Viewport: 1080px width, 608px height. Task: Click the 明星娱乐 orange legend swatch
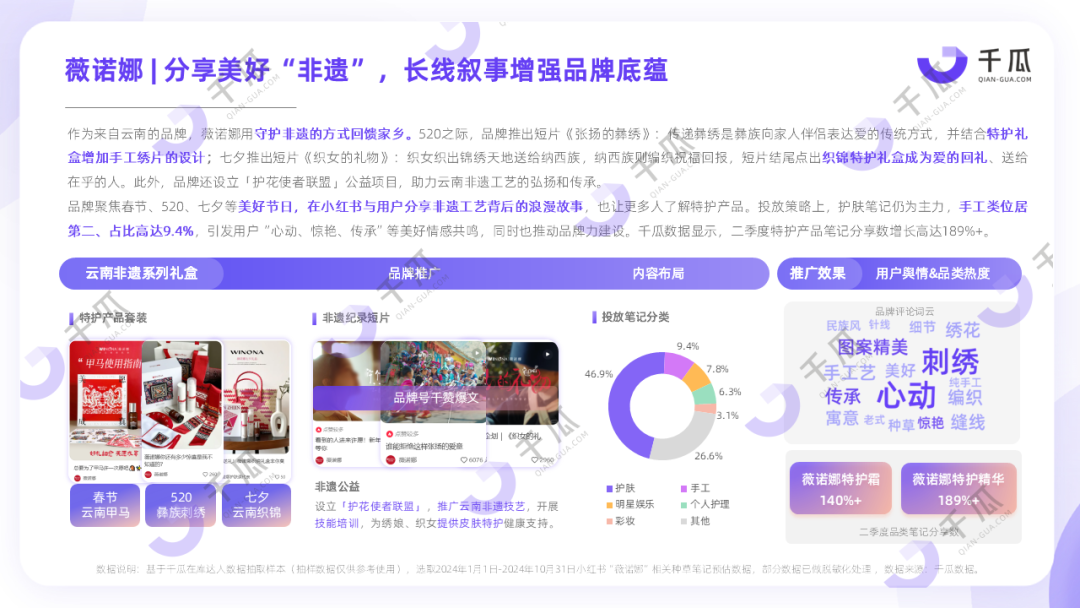point(610,505)
